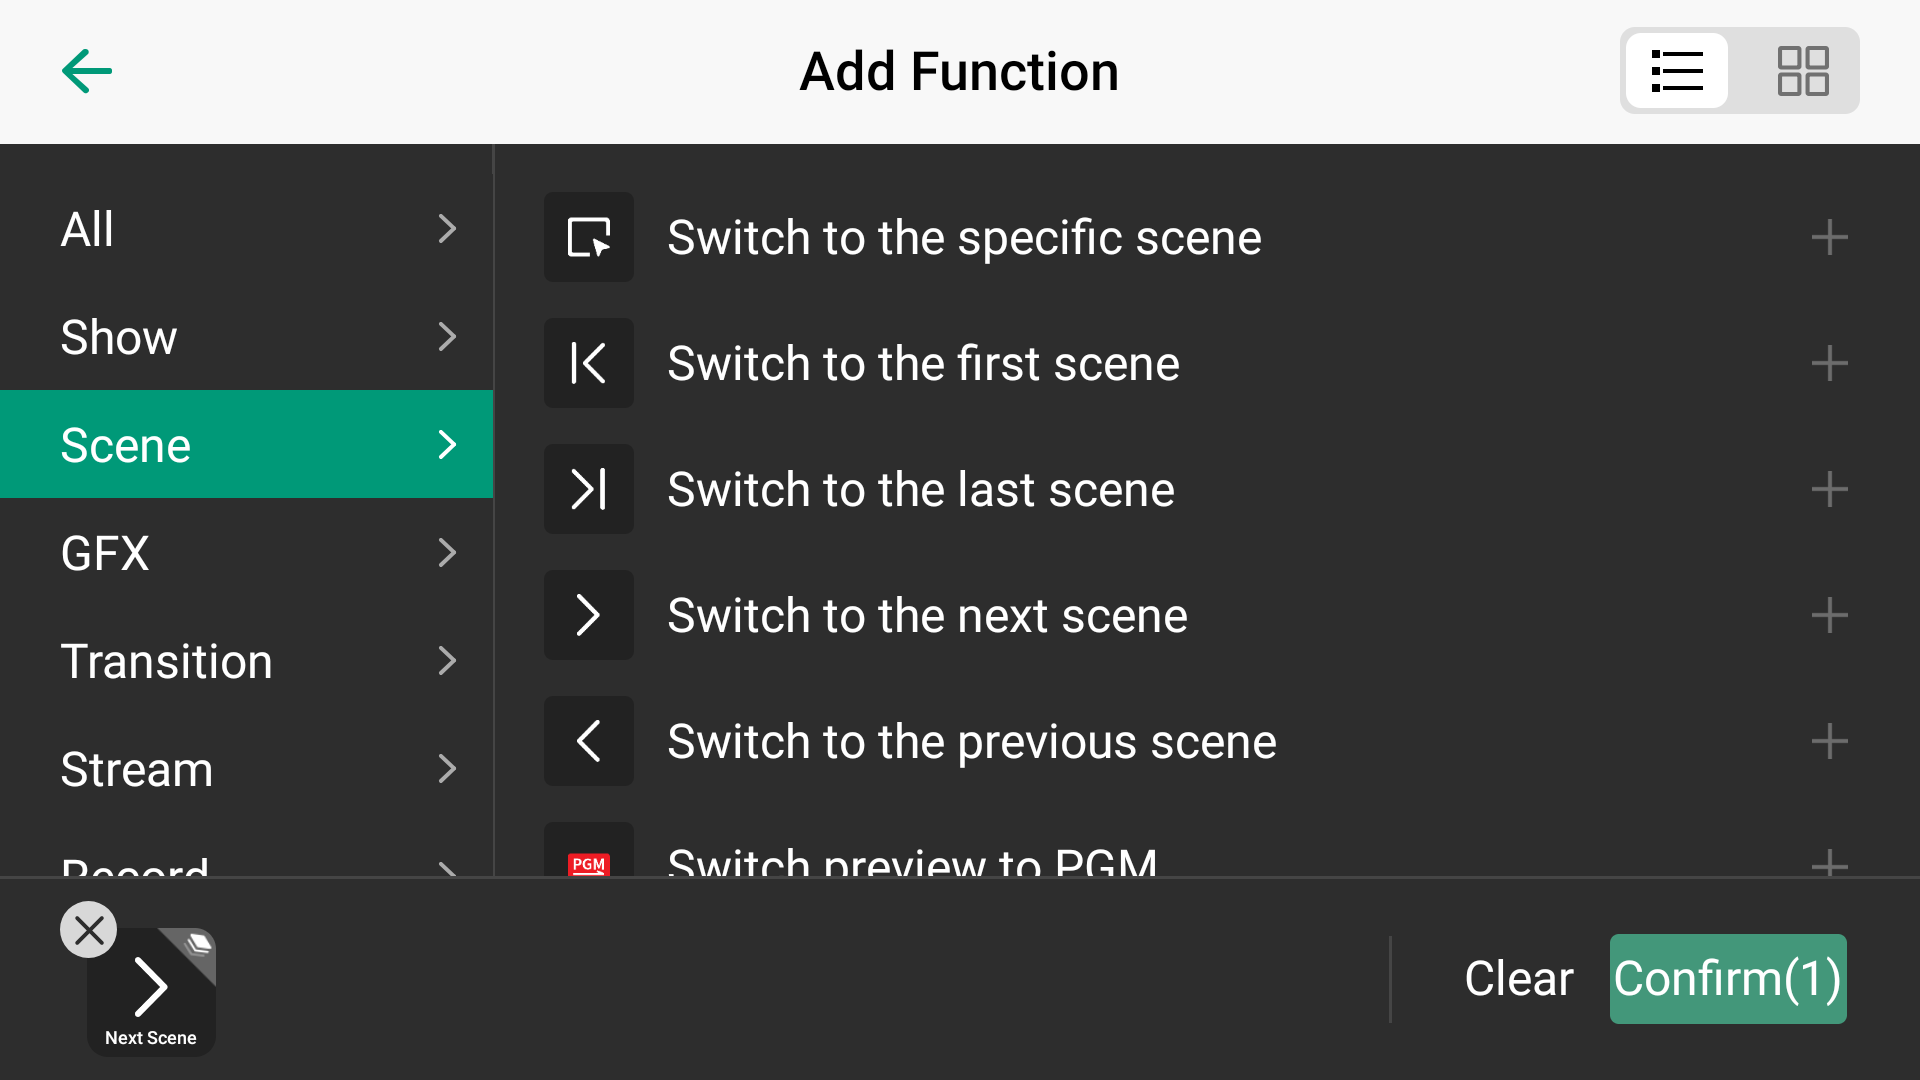Click the first scene icon
The height and width of the screenshot is (1080, 1920).
[588, 363]
